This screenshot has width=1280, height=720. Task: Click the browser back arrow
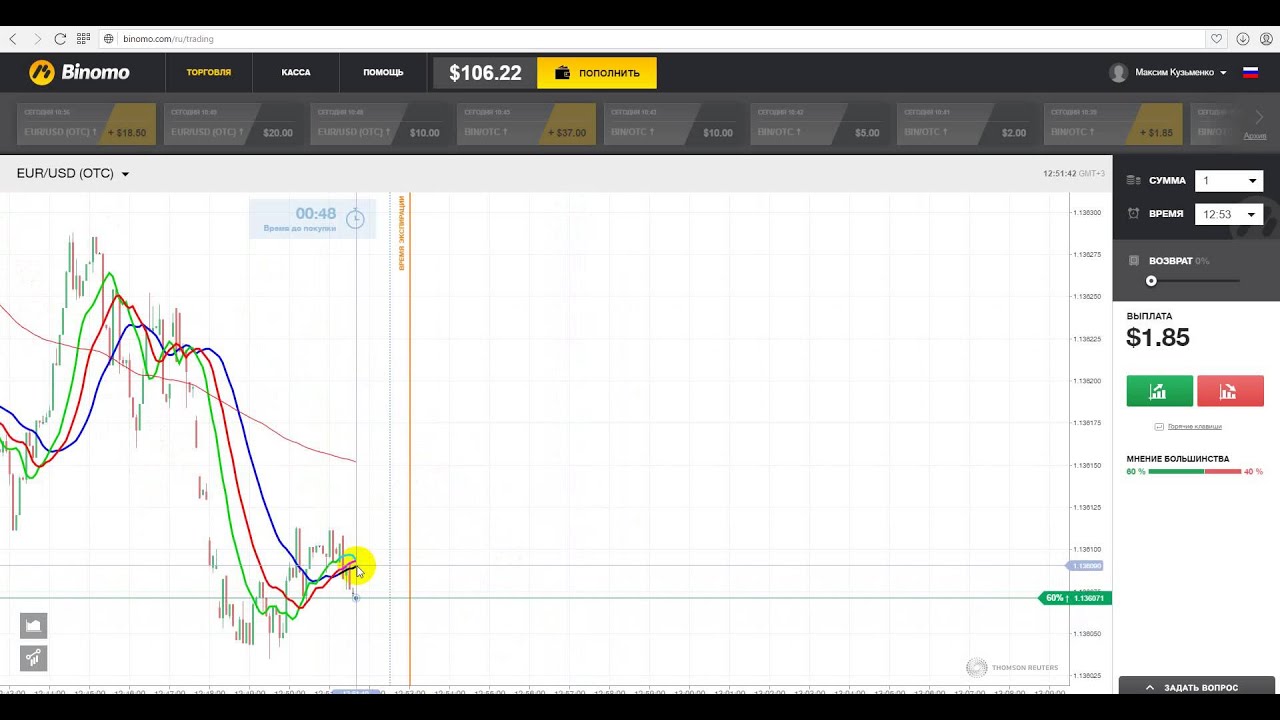(x=14, y=39)
